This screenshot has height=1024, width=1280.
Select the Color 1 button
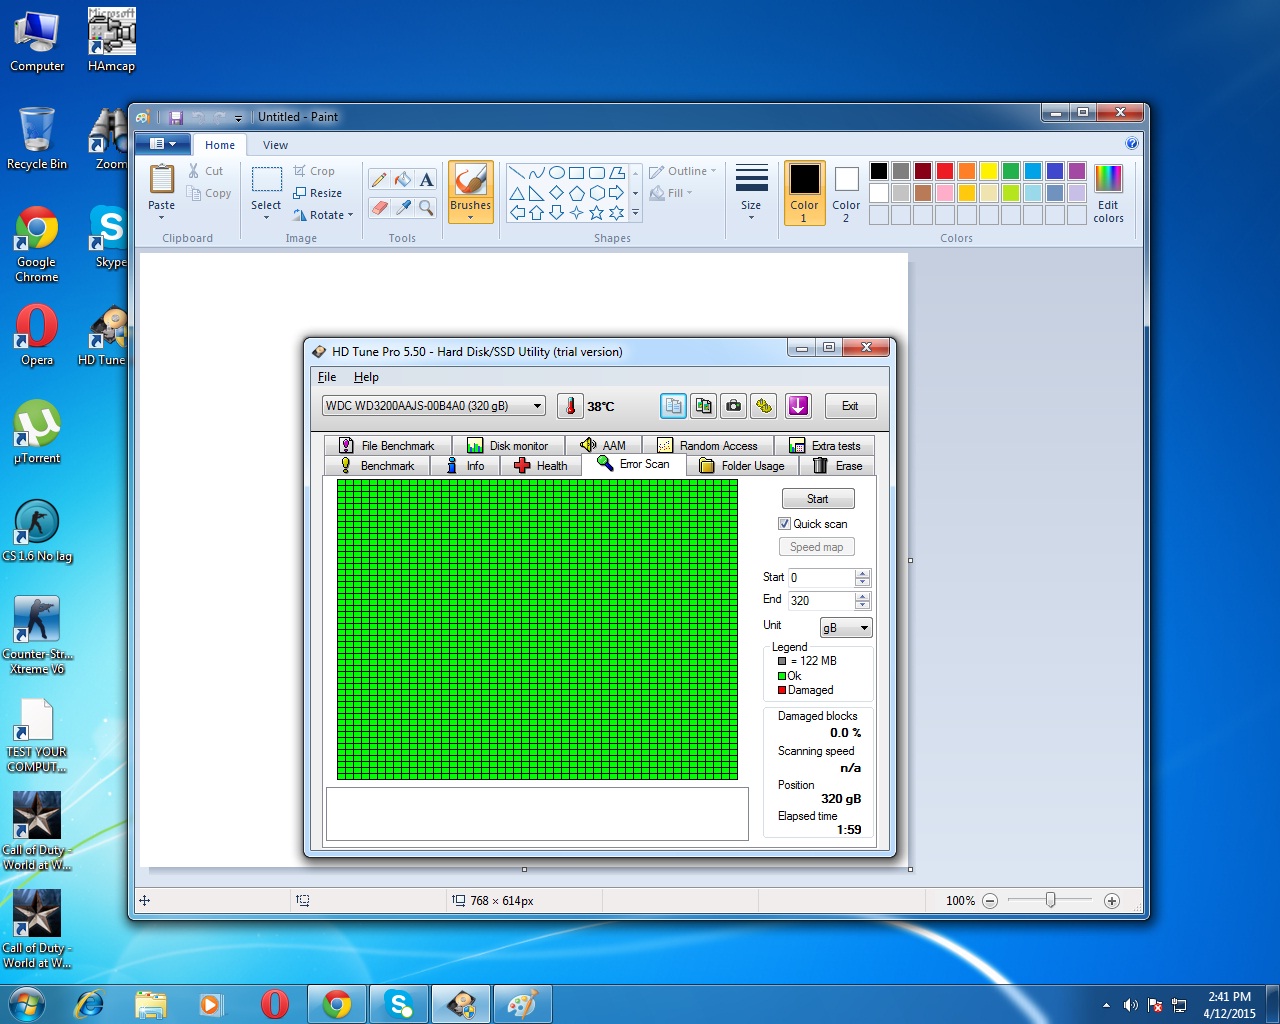[x=804, y=193]
